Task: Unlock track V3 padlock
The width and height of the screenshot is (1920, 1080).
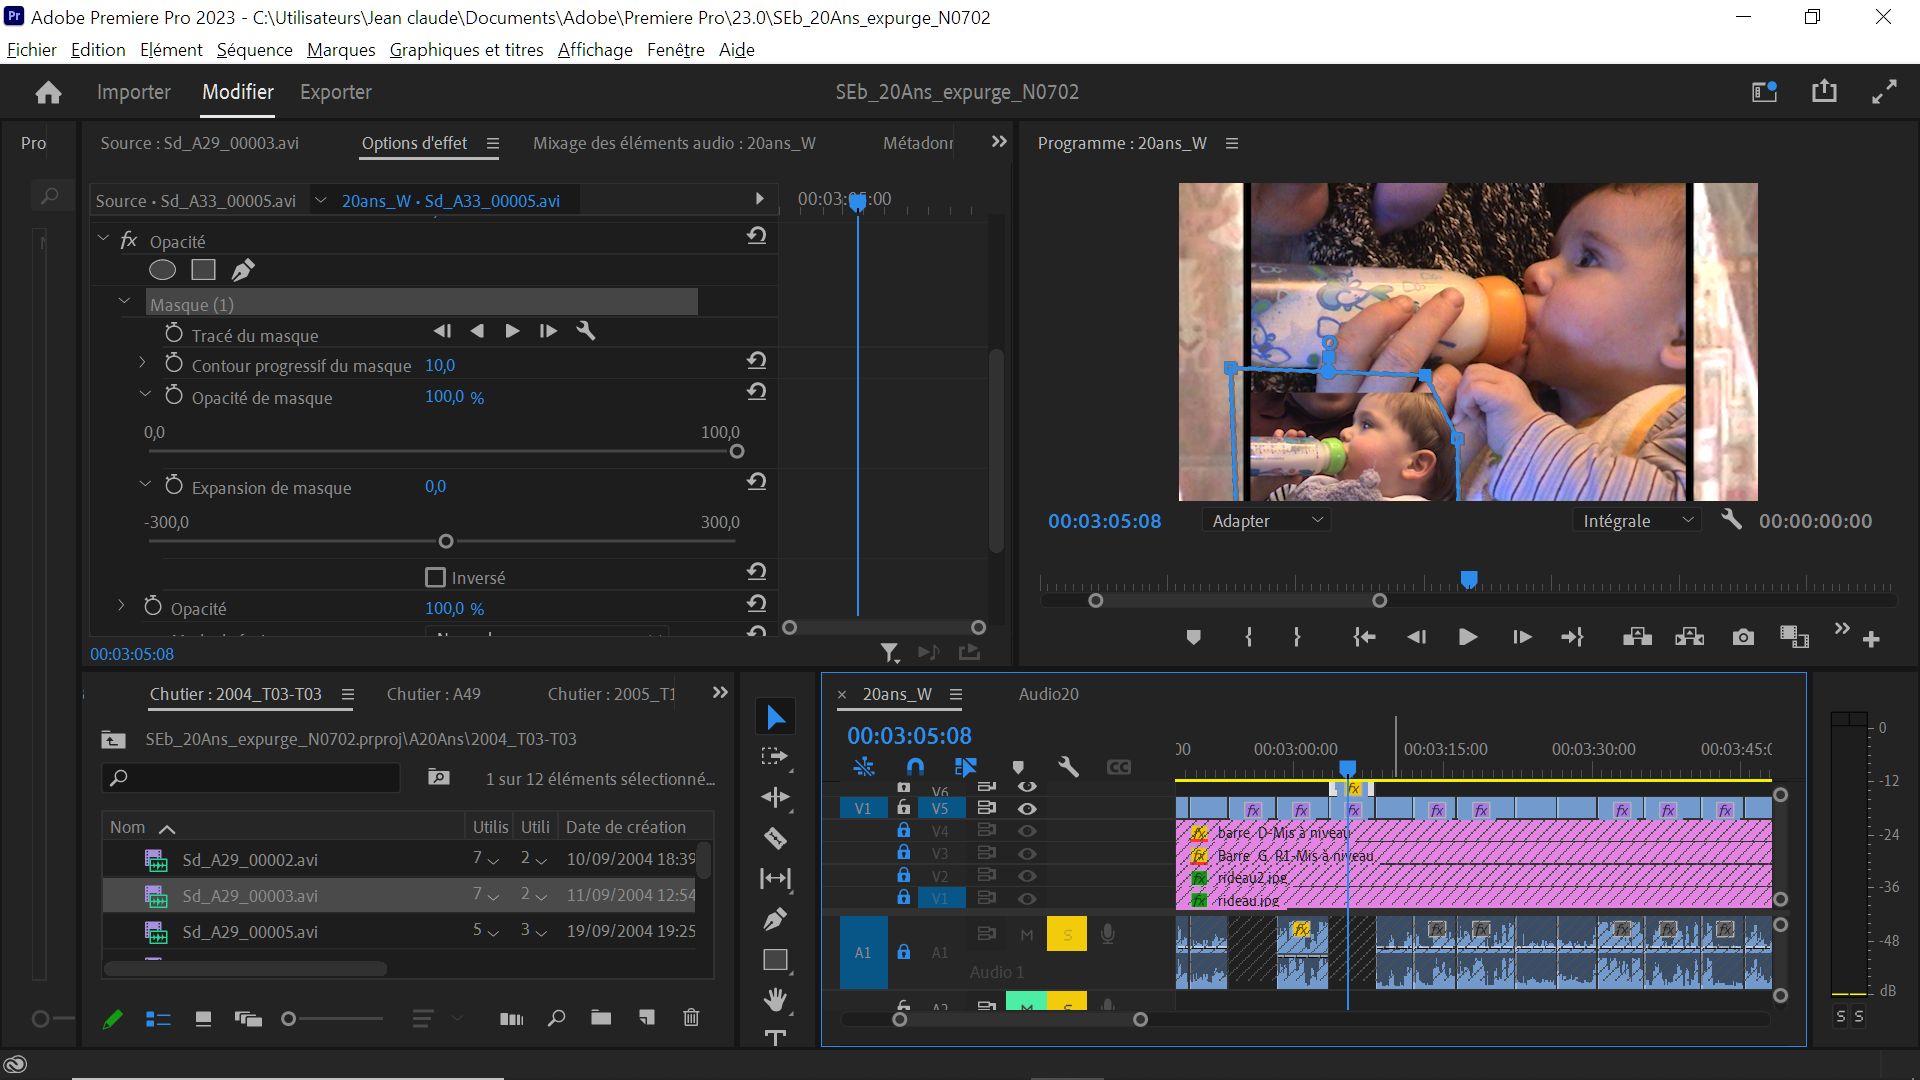Action: pyautogui.click(x=903, y=853)
